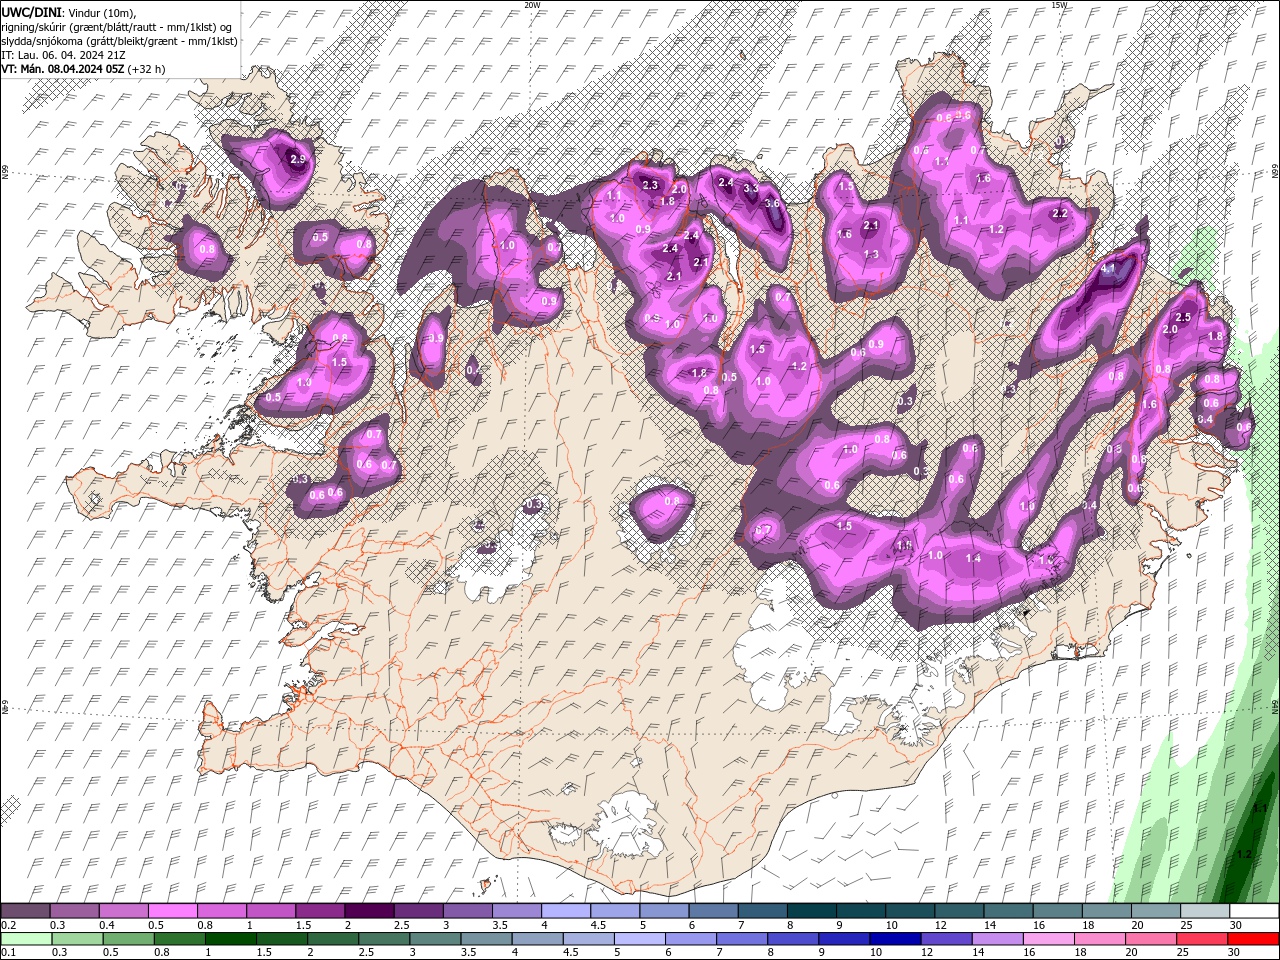Select the snow-scale swatch spanning 3 to 3.5
Viewport: 1280px width, 960px height.
(466, 911)
